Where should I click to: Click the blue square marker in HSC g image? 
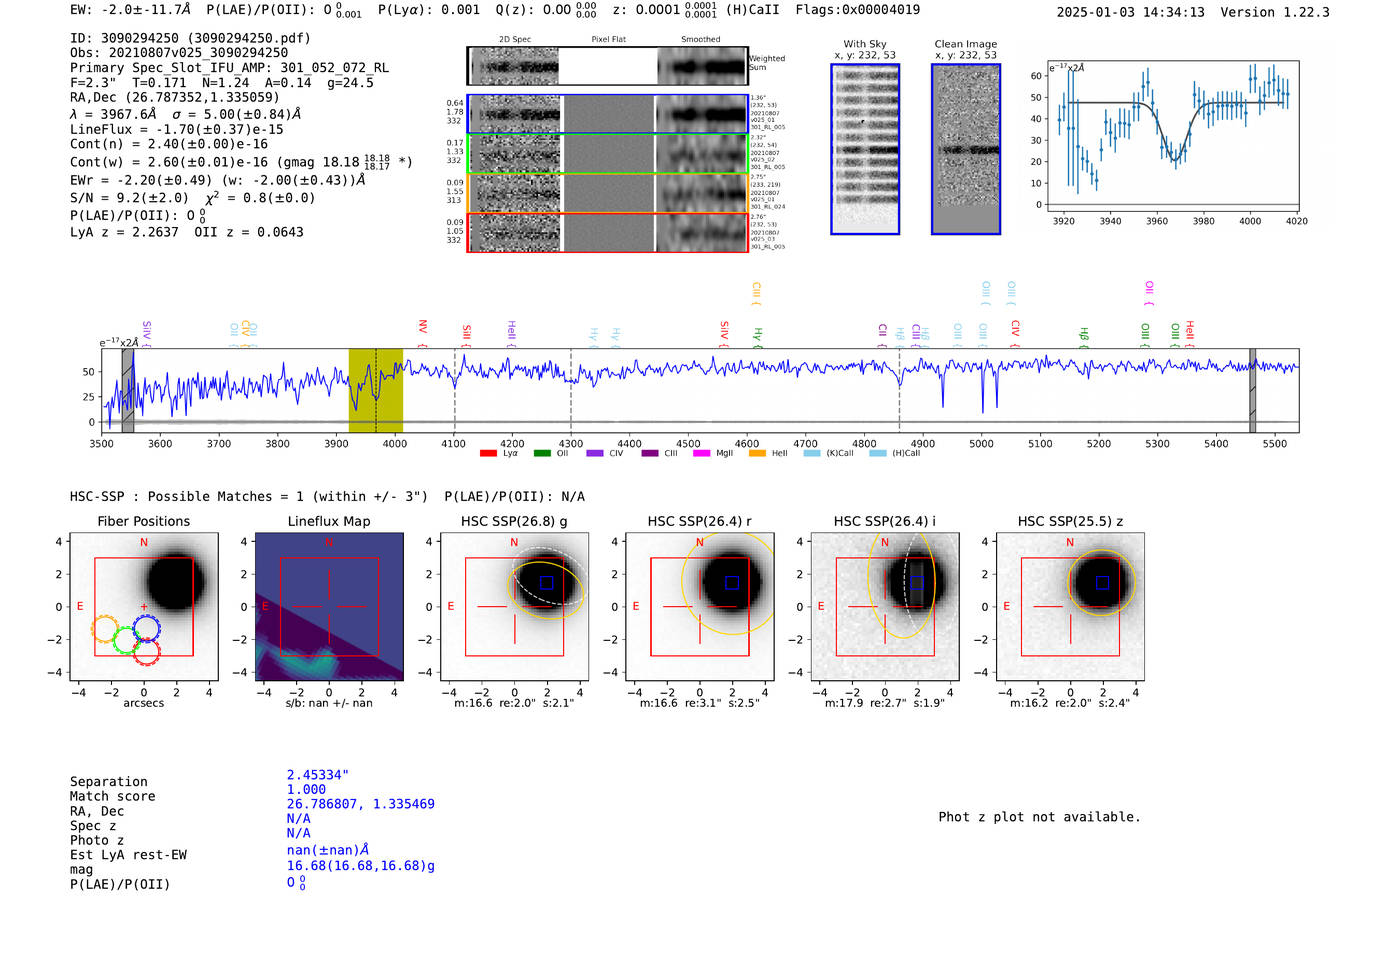[x=546, y=582]
